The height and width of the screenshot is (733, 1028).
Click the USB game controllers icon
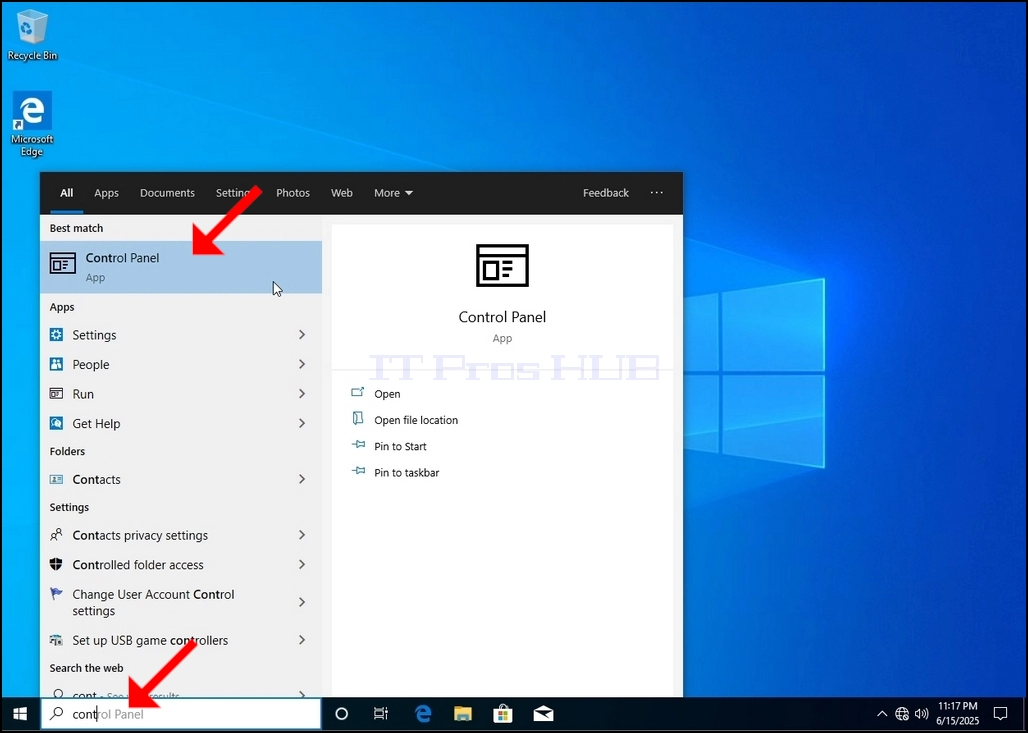tap(56, 641)
